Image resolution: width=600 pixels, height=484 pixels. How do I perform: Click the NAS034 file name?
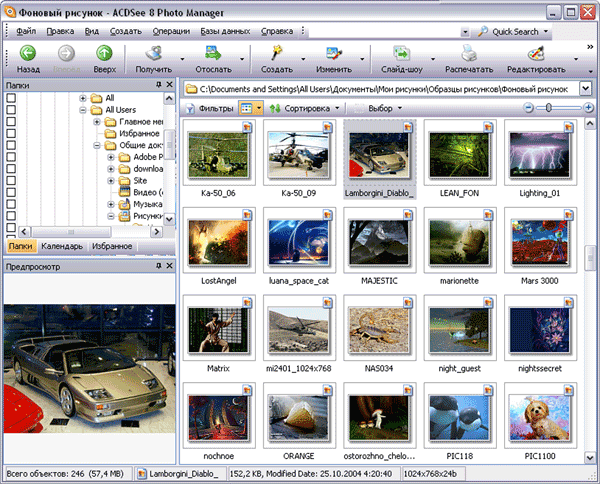pyautogui.click(x=379, y=368)
